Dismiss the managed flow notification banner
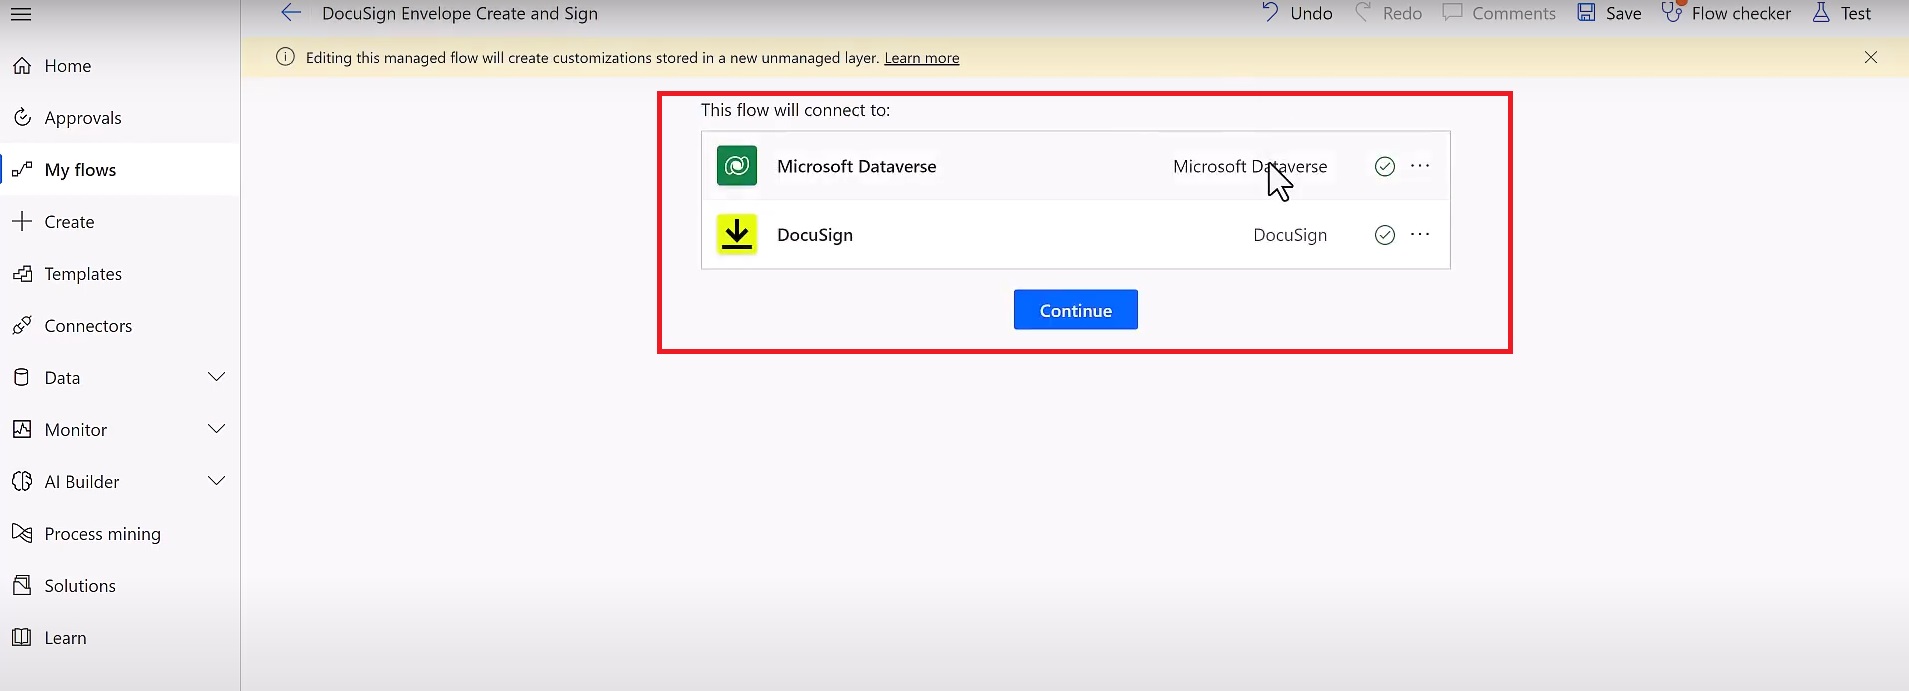 pos(1870,58)
